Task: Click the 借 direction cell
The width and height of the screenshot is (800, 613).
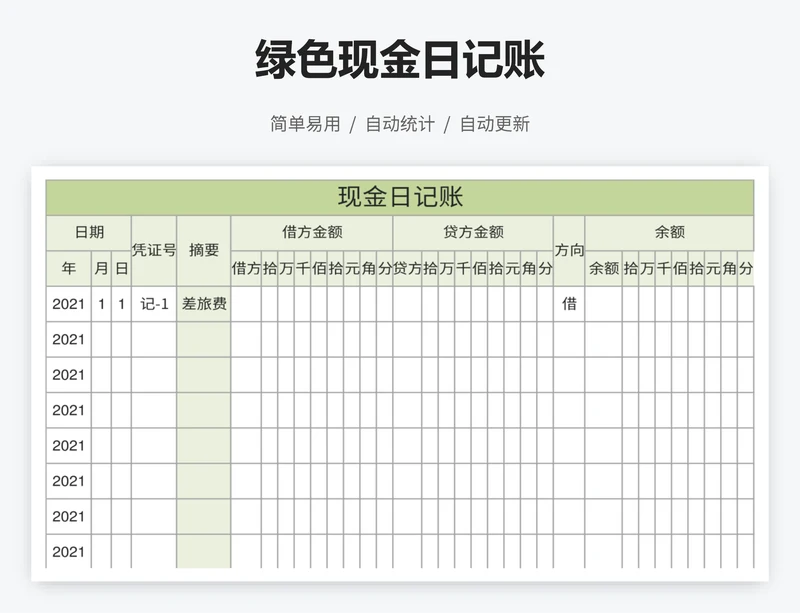Action: coord(569,304)
